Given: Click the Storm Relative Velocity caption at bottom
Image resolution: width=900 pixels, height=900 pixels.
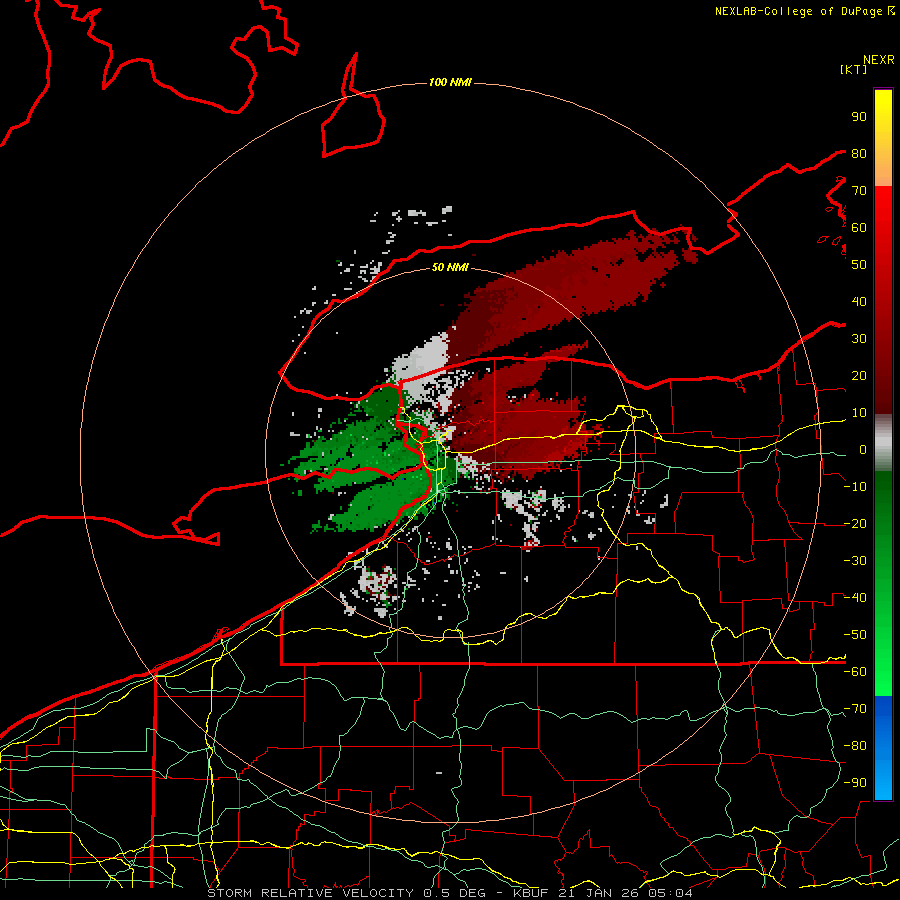Looking at the screenshot, I should point(450,893).
